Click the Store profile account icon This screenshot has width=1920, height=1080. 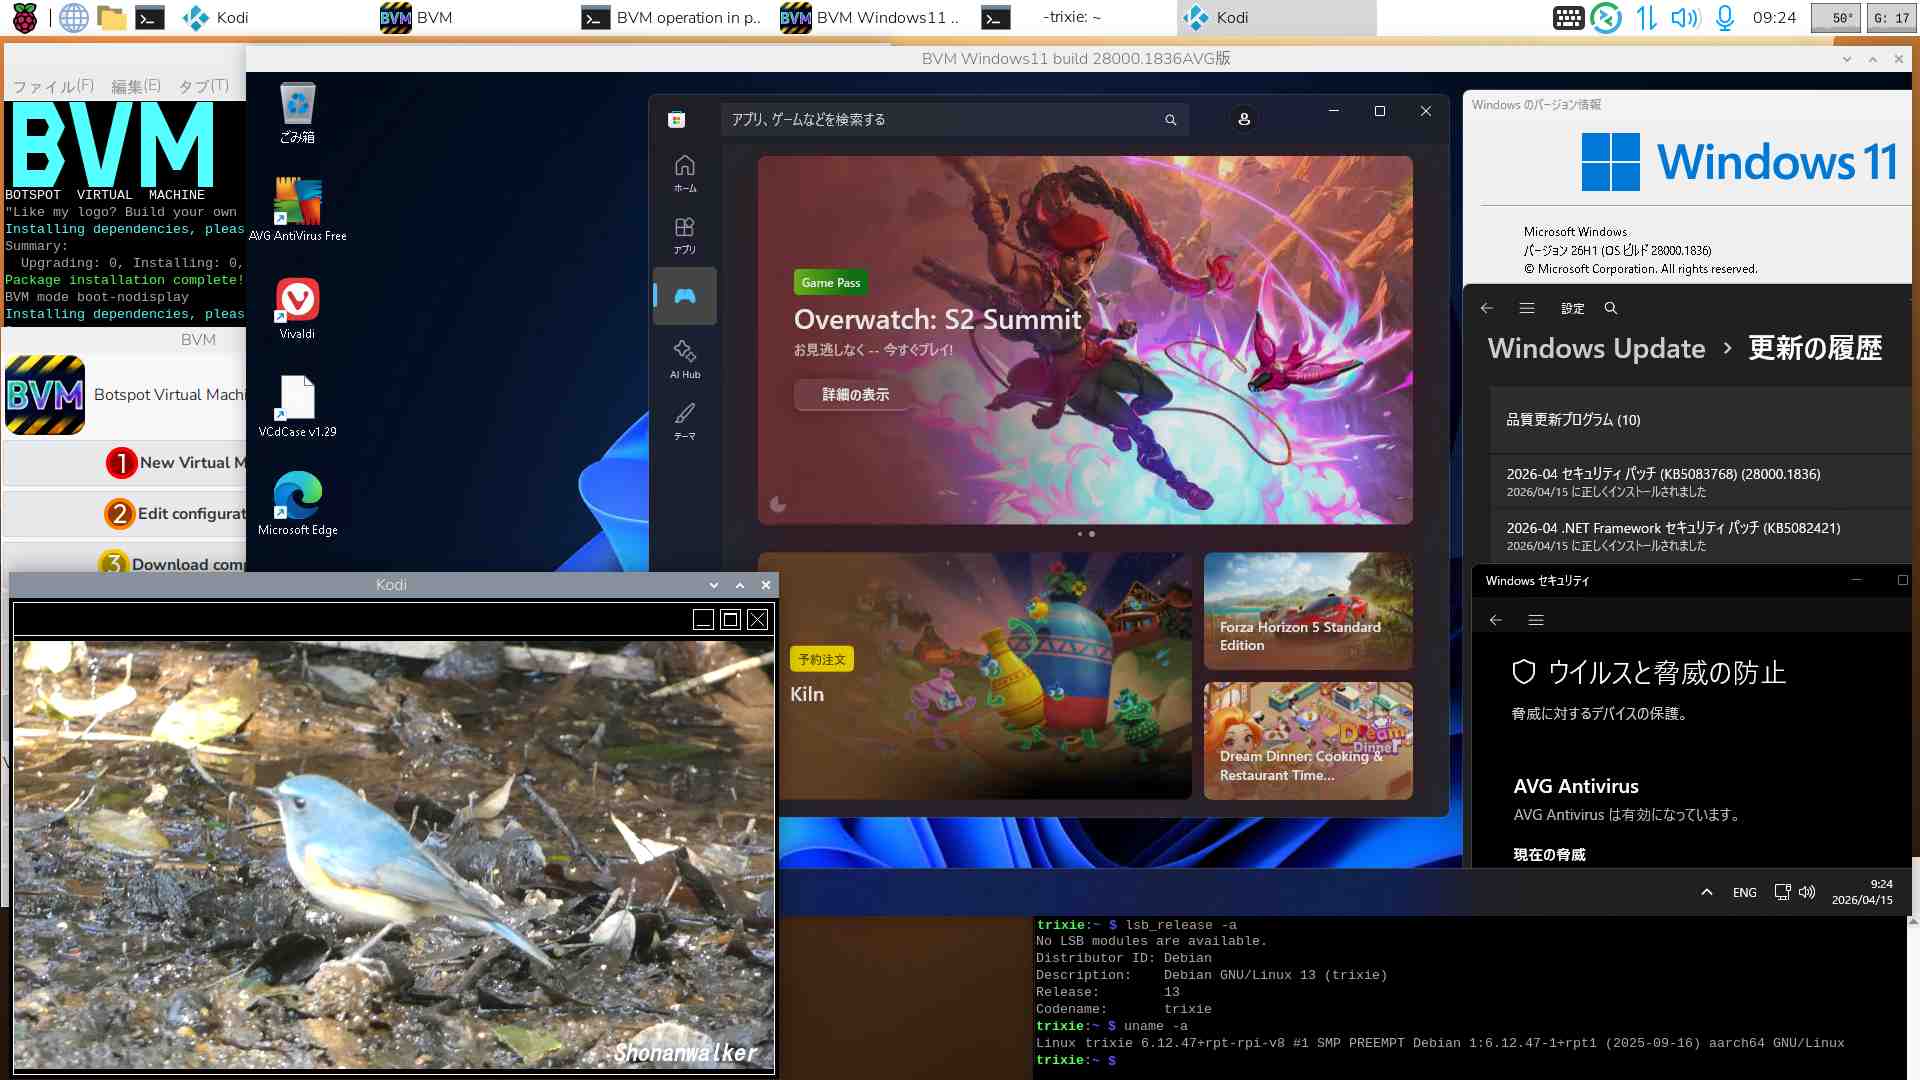click(x=1244, y=119)
